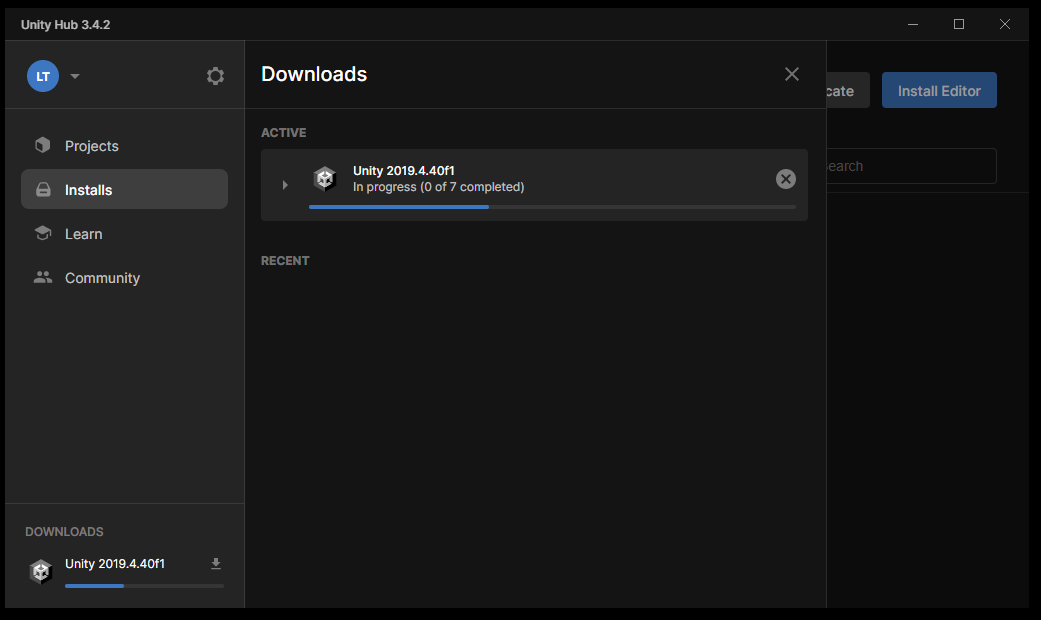The width and height of the screenshot is (1041, 620).
Task: Click the Installs drive icon
Action: [43, 190]
